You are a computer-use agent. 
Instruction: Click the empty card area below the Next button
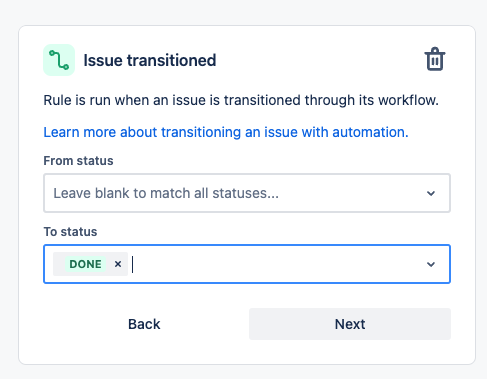pos(247,352)
